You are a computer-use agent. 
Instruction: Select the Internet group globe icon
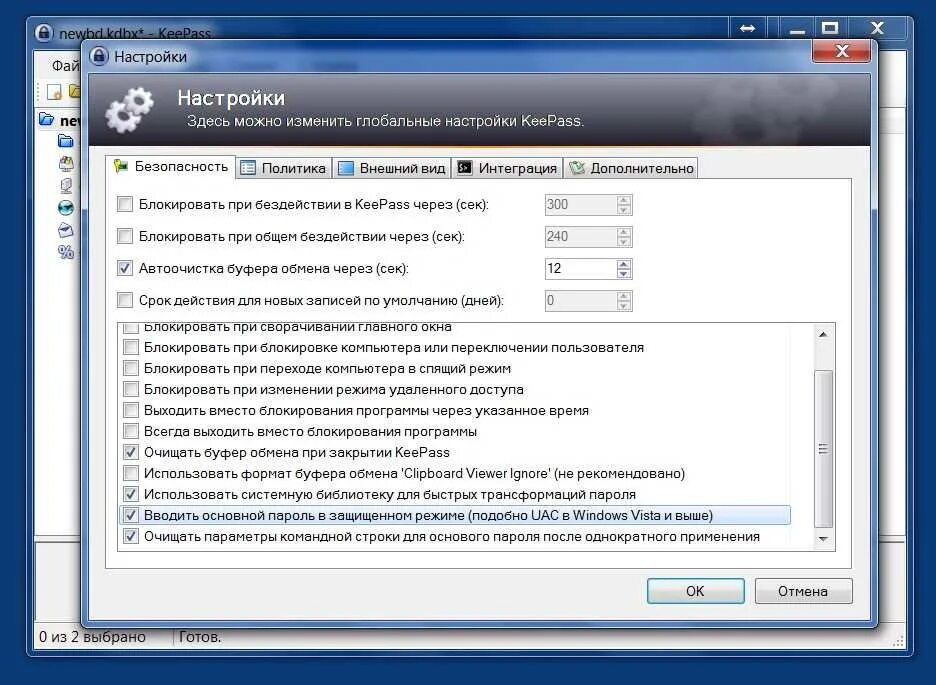(66, 208)
